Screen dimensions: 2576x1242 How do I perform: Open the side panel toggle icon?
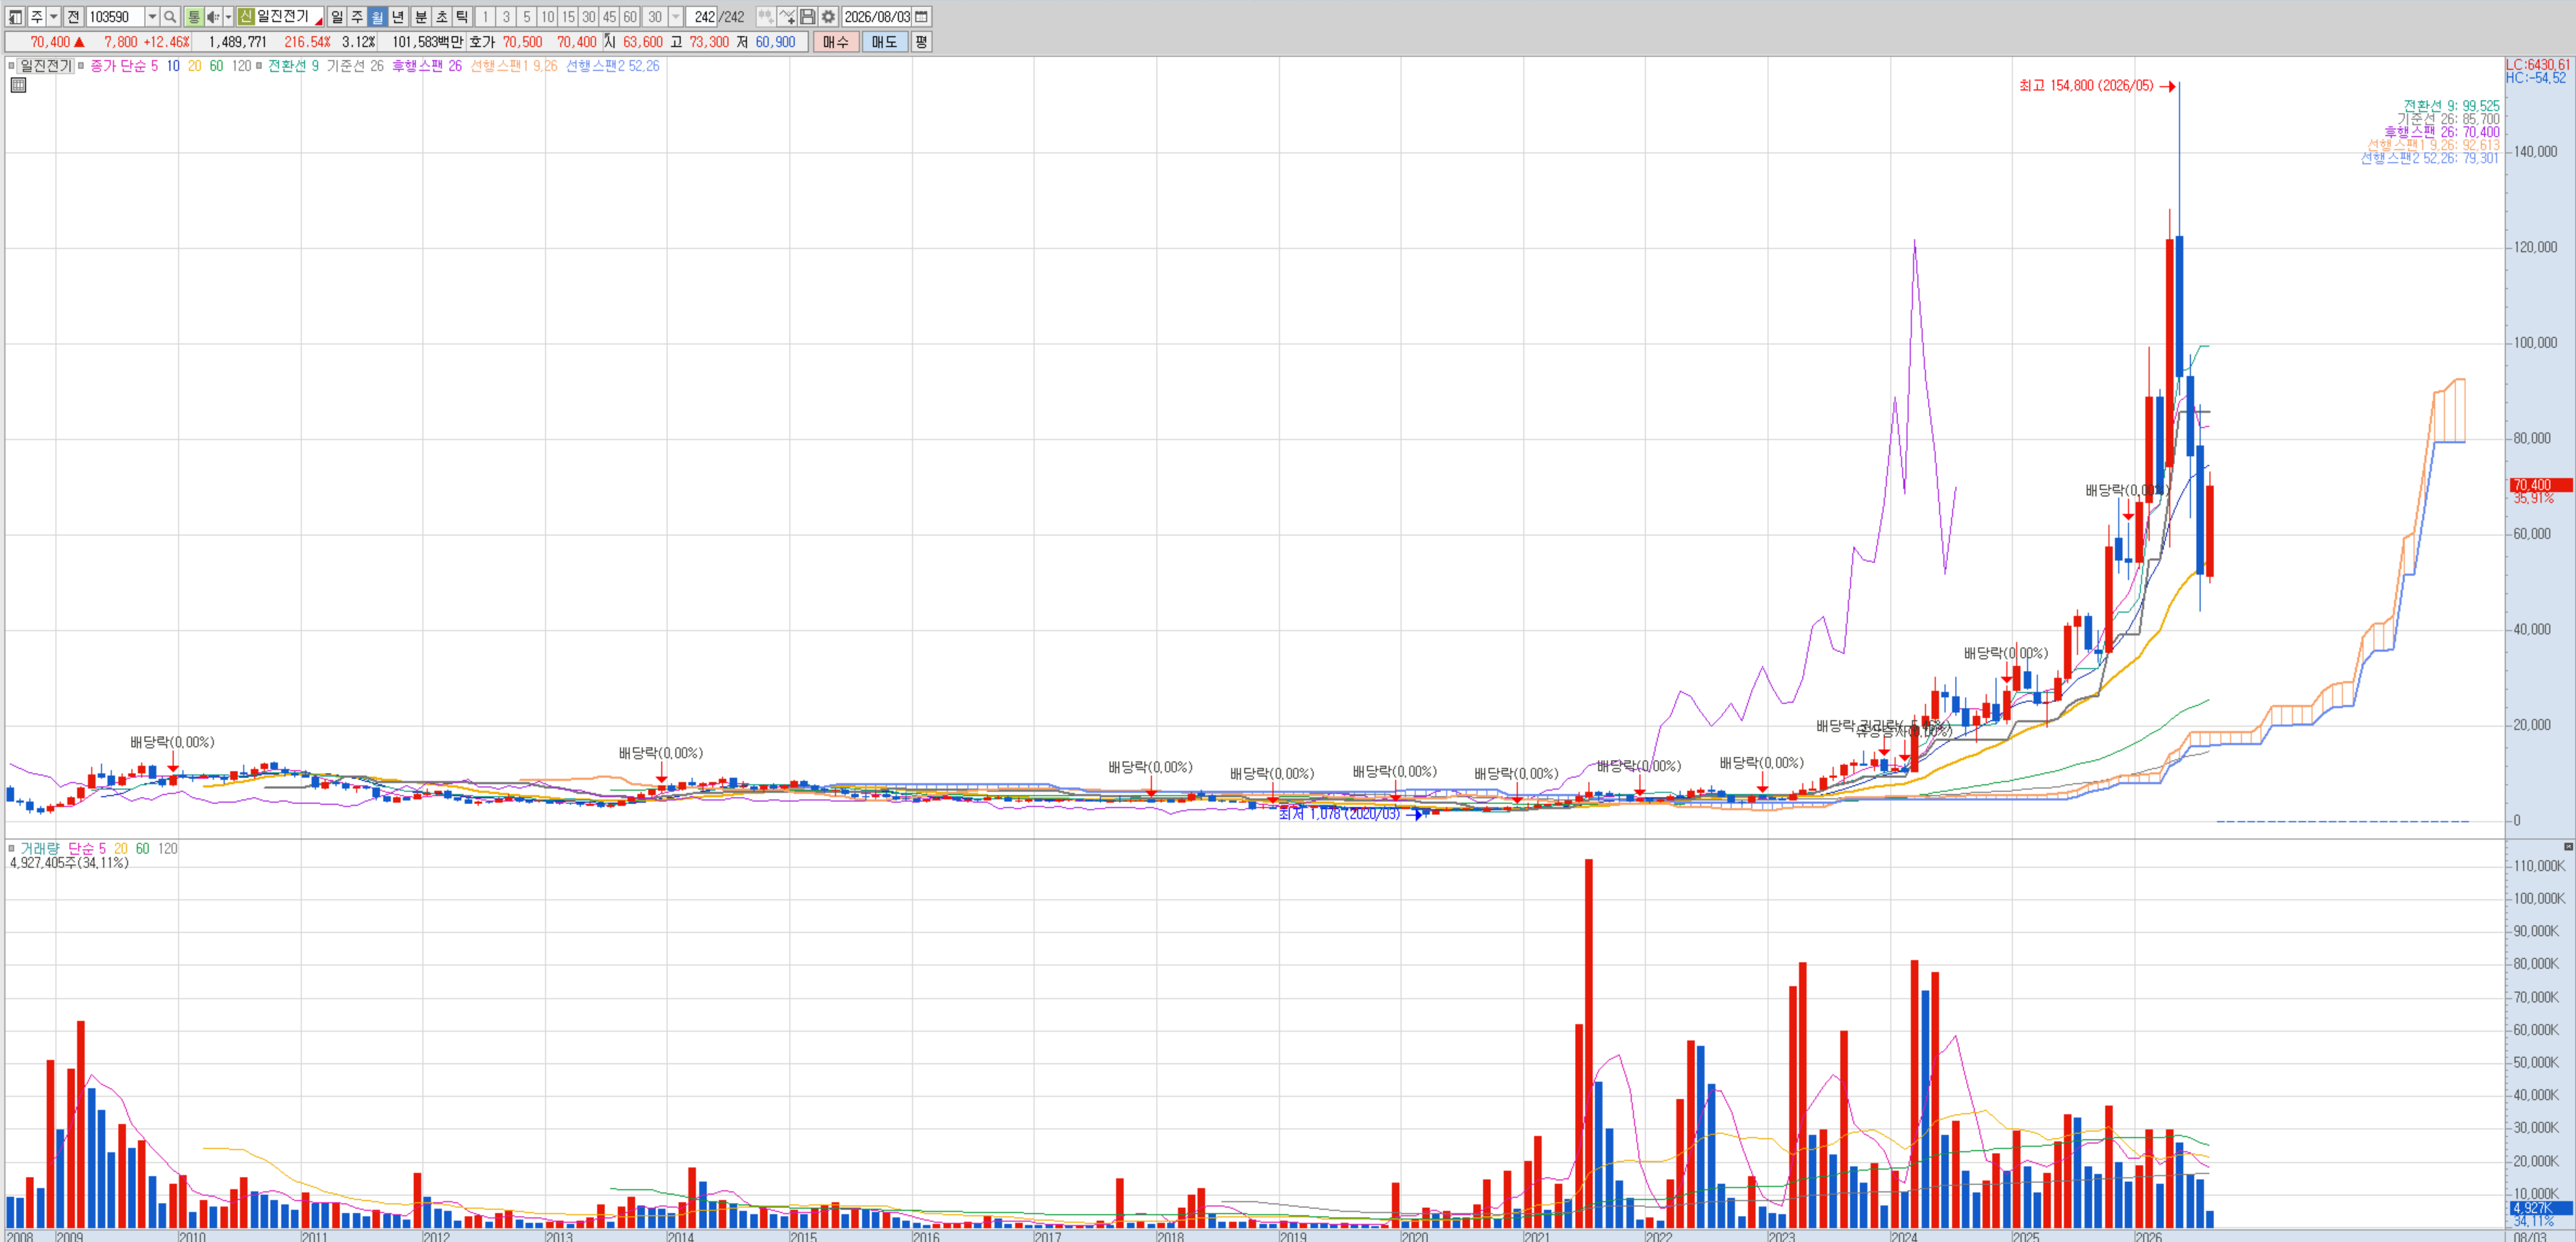tap(15, 17)
